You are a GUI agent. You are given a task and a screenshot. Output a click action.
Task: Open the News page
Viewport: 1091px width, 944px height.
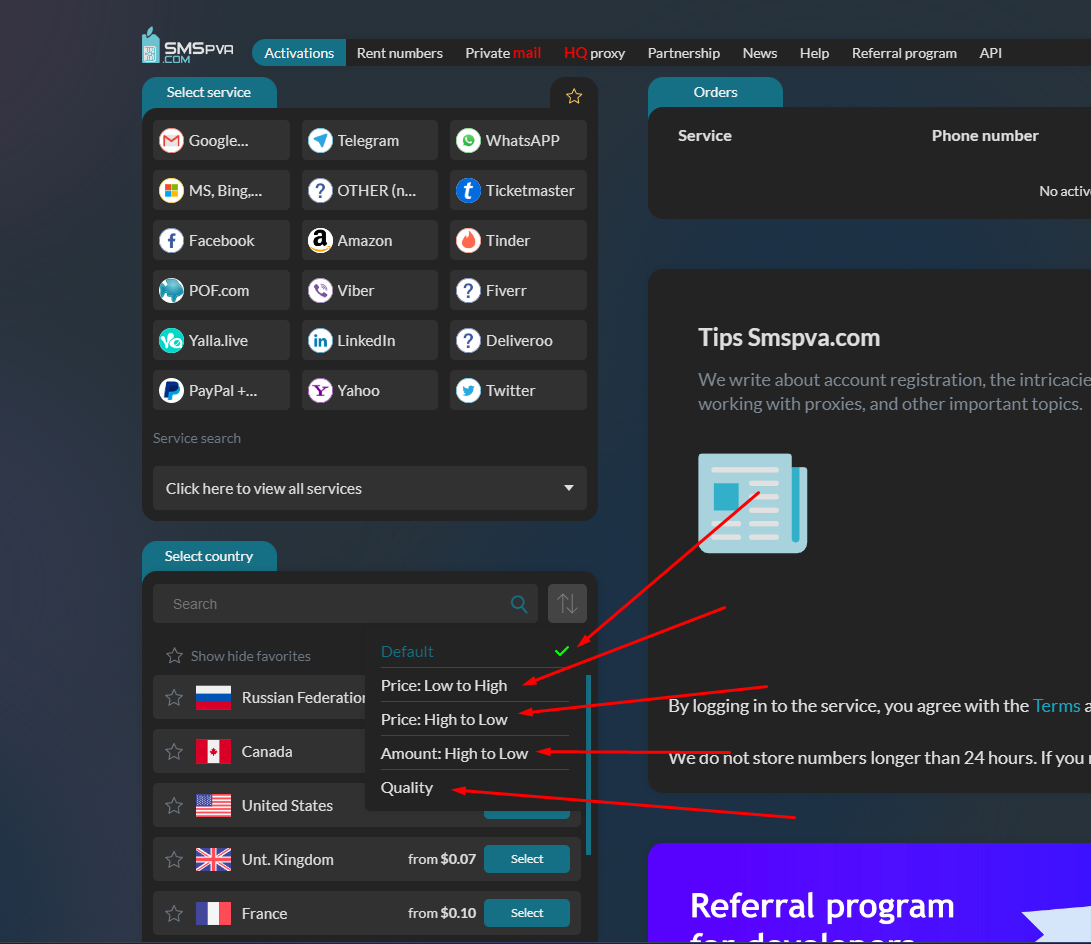759,53
